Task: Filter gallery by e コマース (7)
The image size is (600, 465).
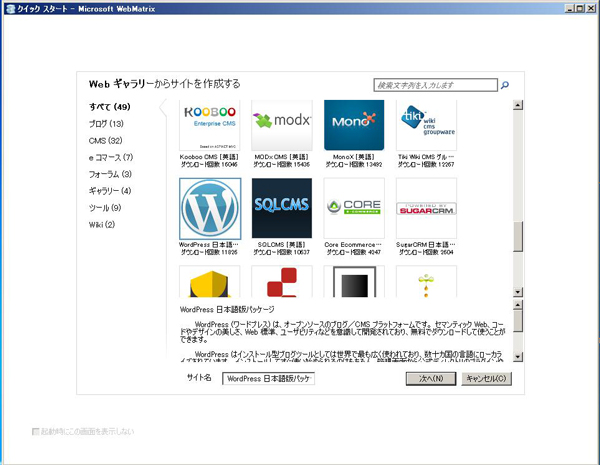Action: point(111,157)
